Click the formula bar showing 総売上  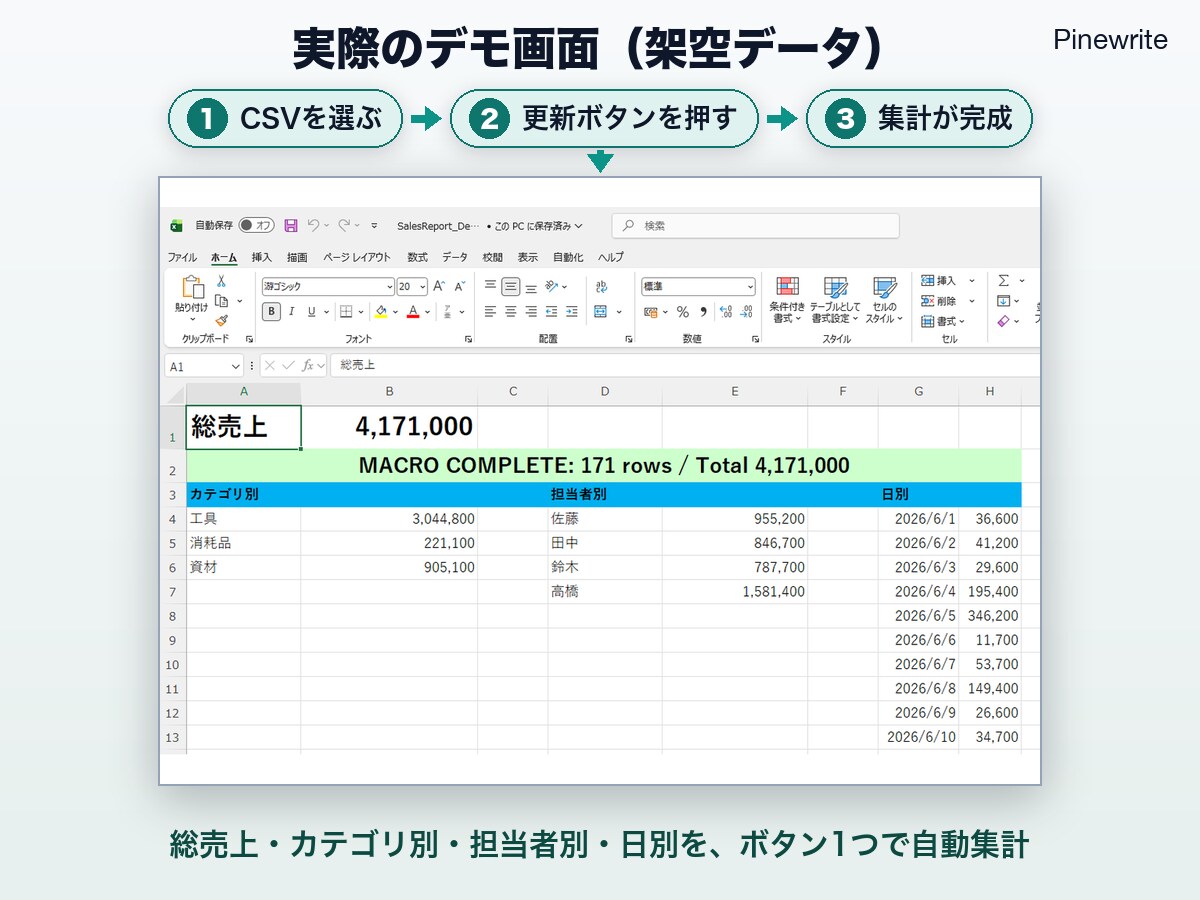(685, 366)
